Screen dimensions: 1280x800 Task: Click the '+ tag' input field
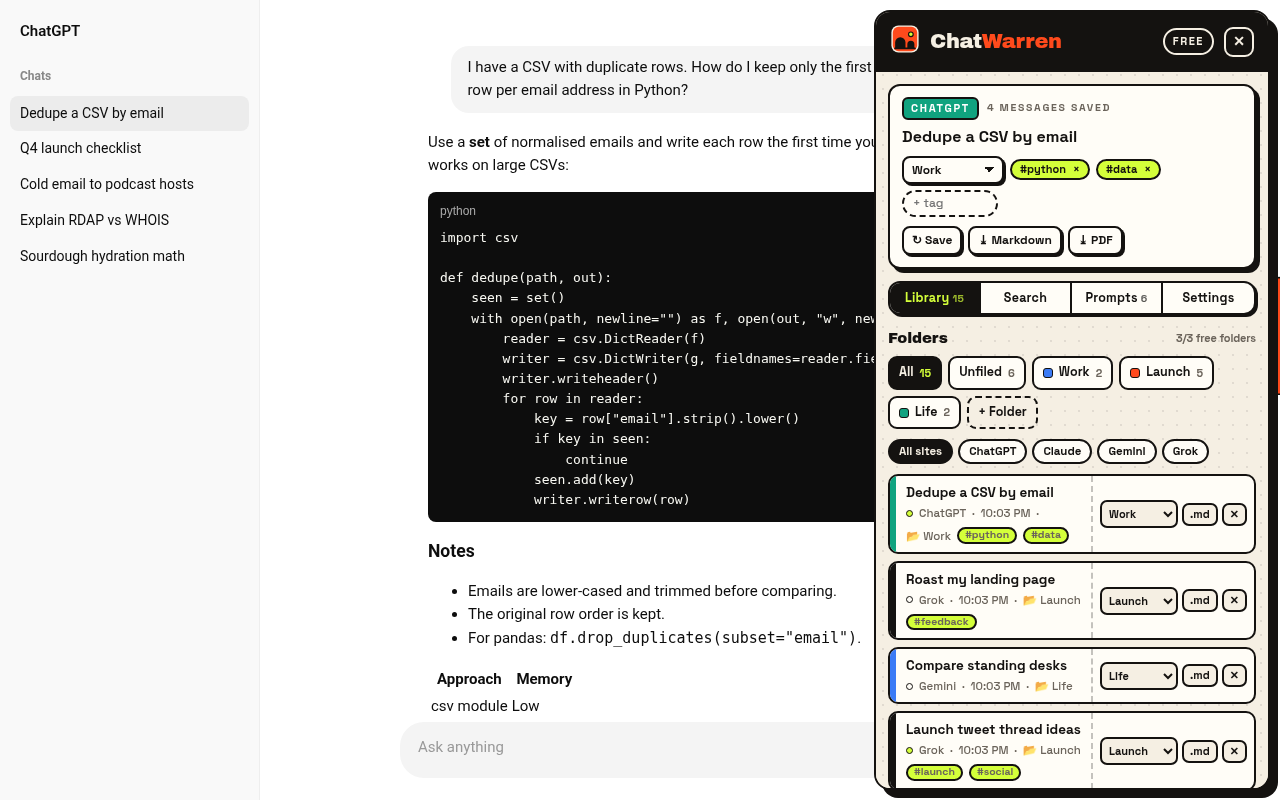tap(950, 203)
